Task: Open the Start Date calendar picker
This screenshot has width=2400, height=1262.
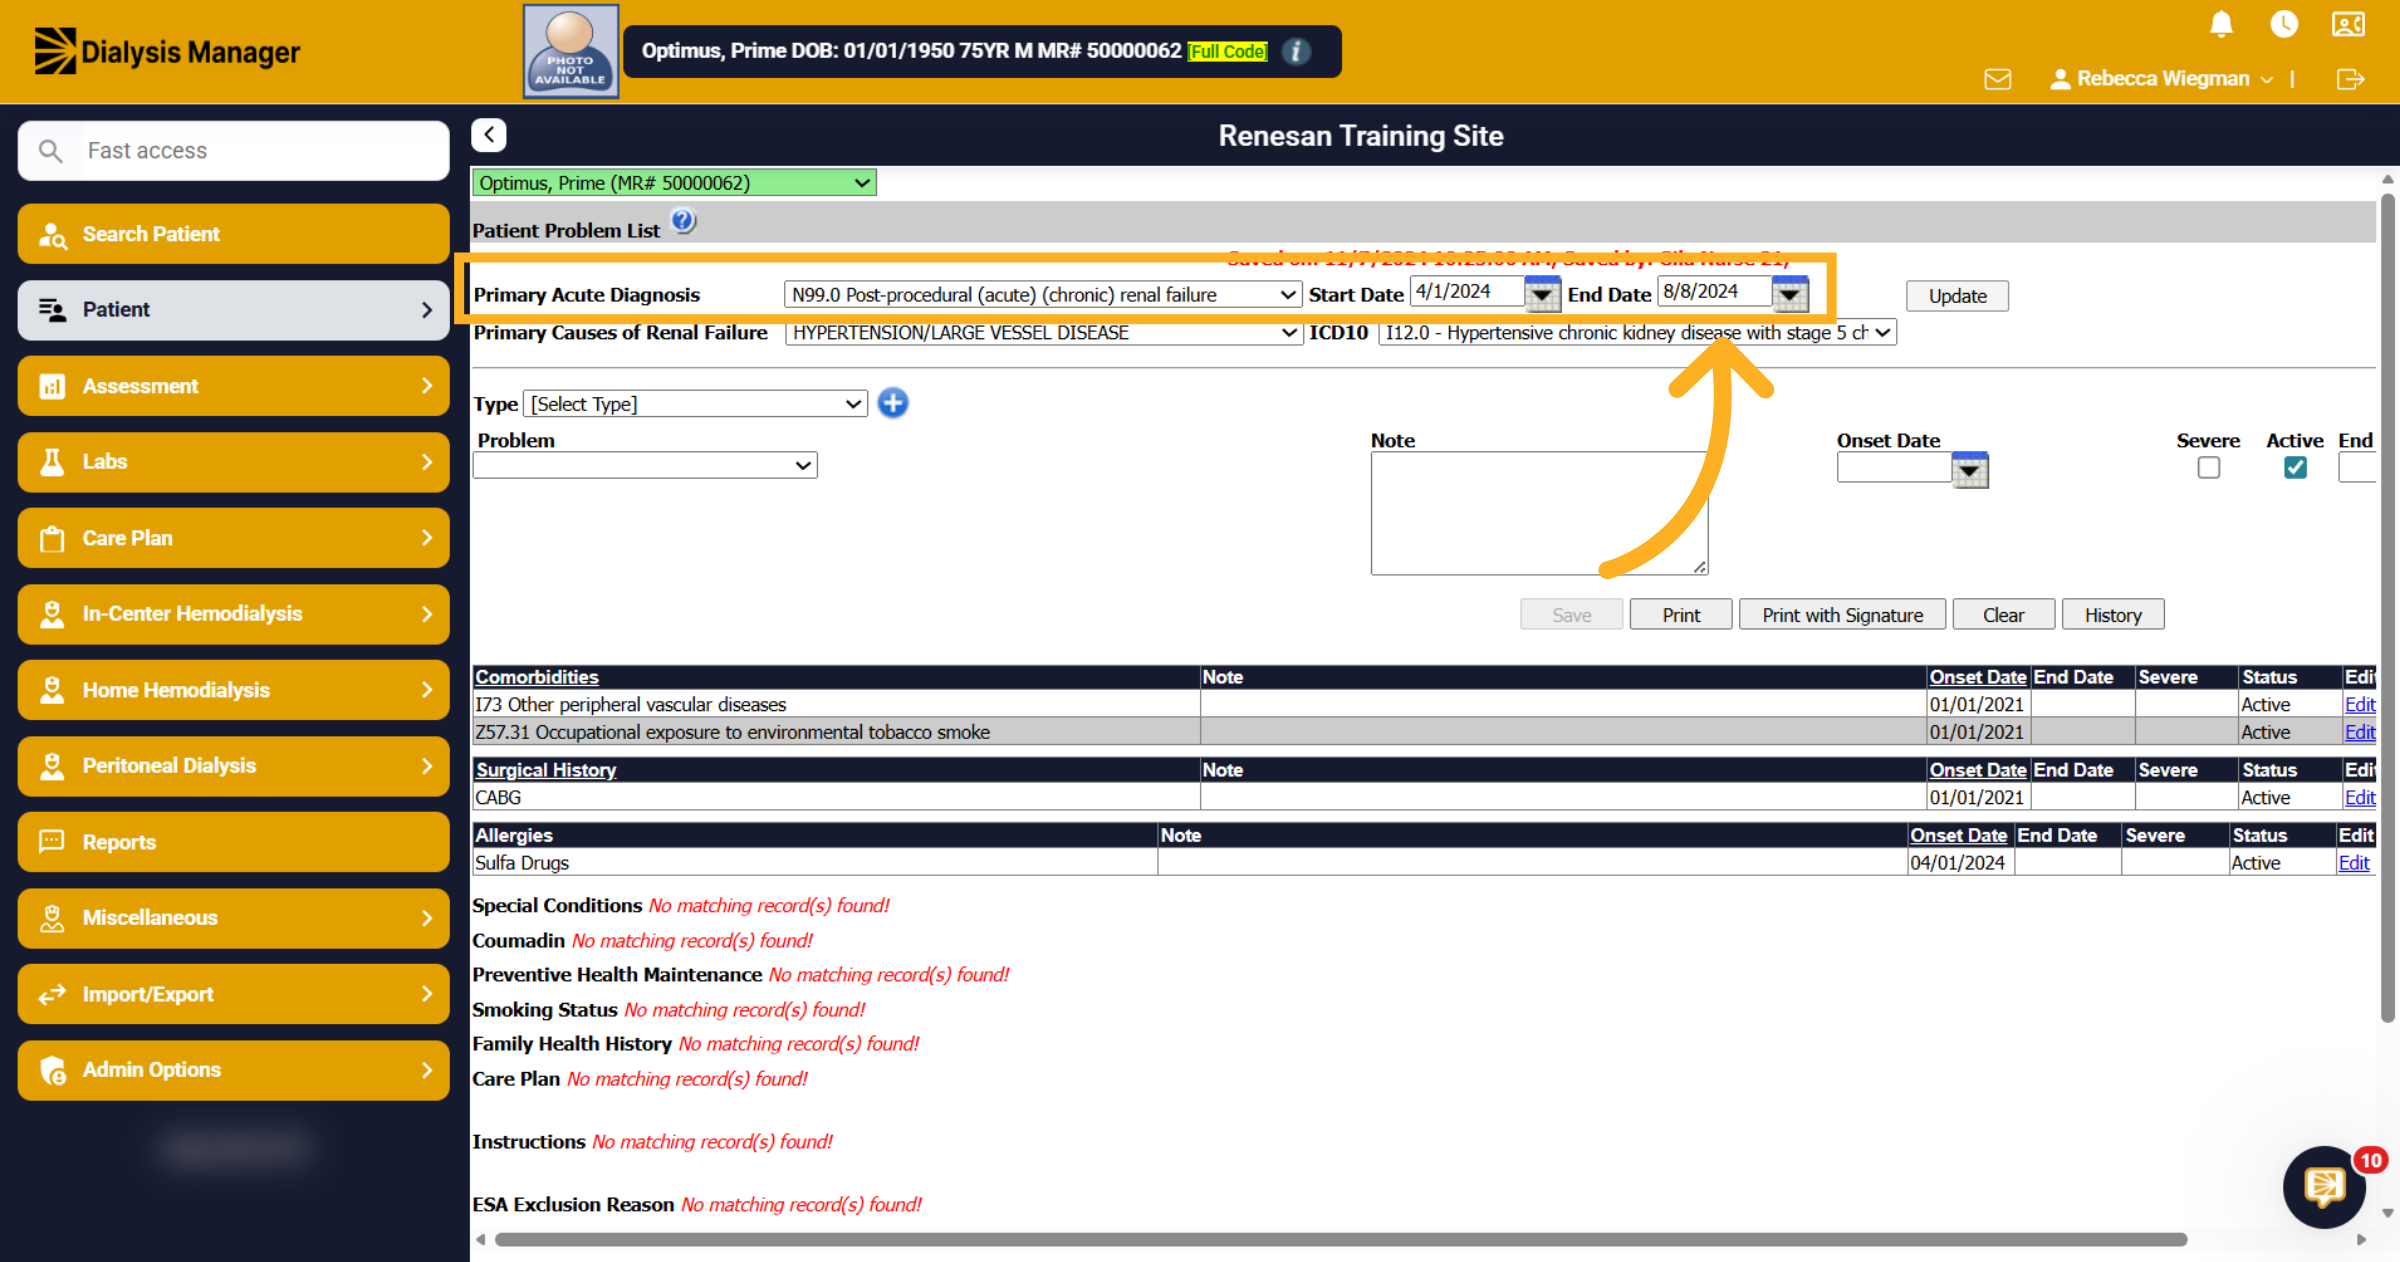Action: (1542, 294)
